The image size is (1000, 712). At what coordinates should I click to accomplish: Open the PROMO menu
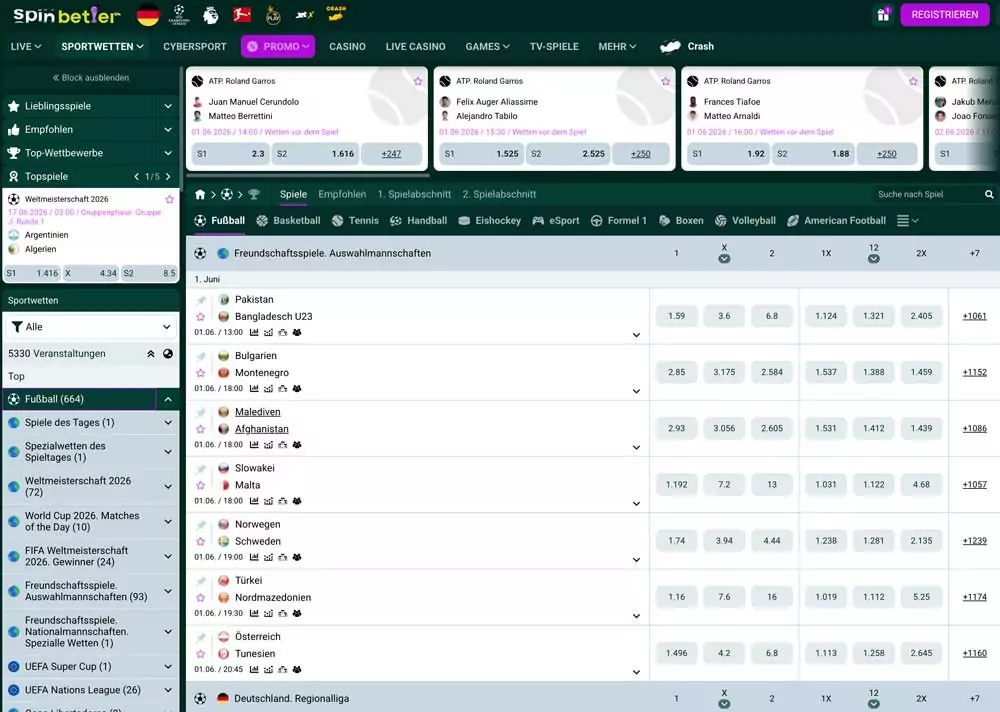pyautogui.click(x=277, y=47)
